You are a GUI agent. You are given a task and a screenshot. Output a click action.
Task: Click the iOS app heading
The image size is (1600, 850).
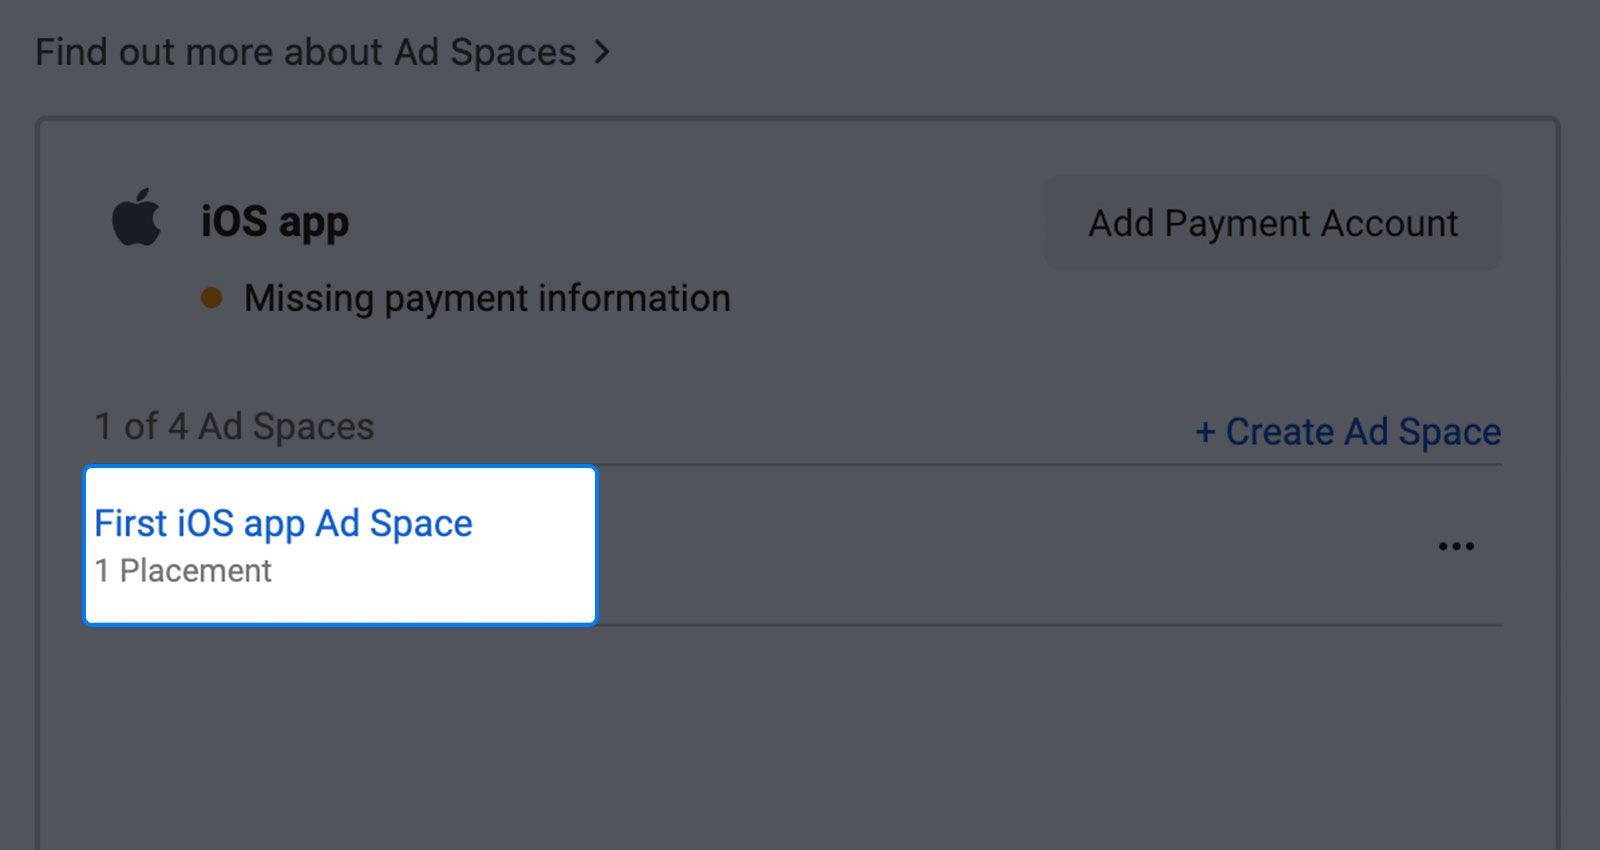point(275,222)
